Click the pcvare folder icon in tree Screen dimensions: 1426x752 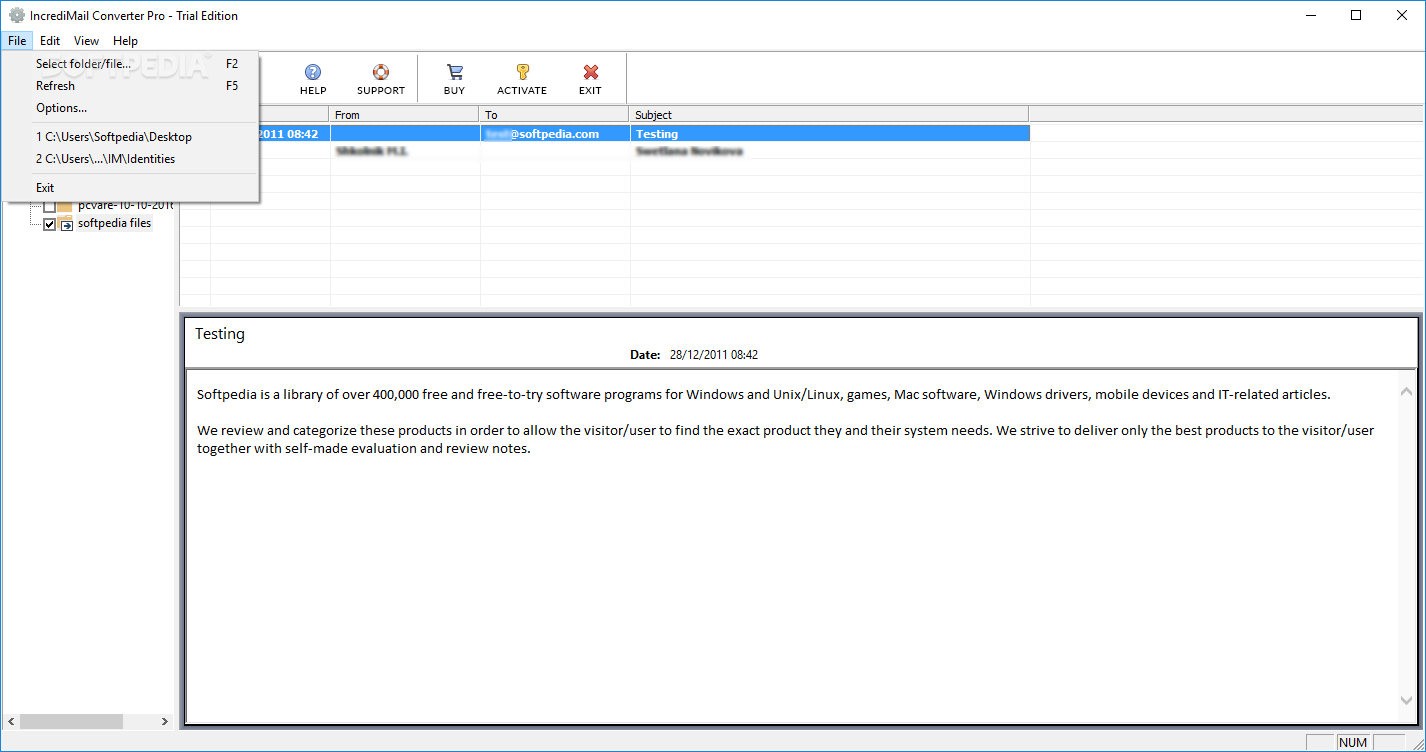coord(65,205)
